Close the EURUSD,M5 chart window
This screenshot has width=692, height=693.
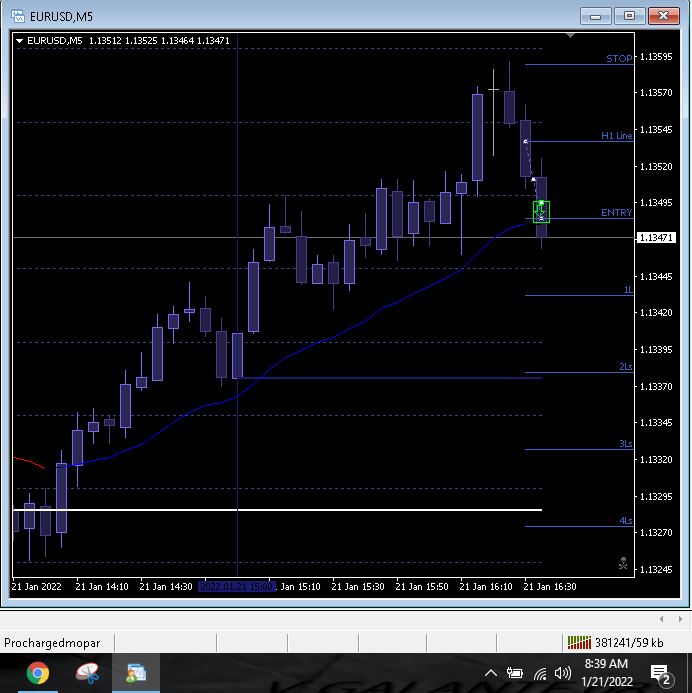663,16
